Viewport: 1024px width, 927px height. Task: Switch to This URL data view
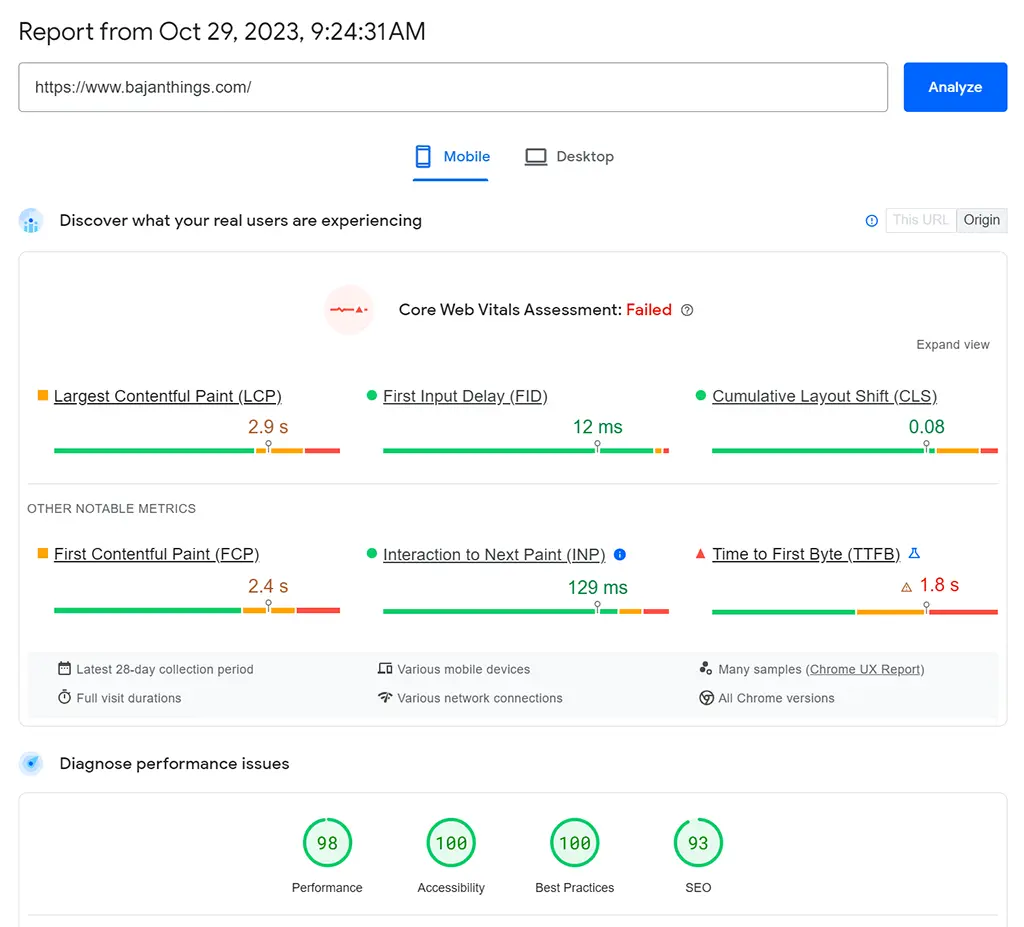click(920, 220)
